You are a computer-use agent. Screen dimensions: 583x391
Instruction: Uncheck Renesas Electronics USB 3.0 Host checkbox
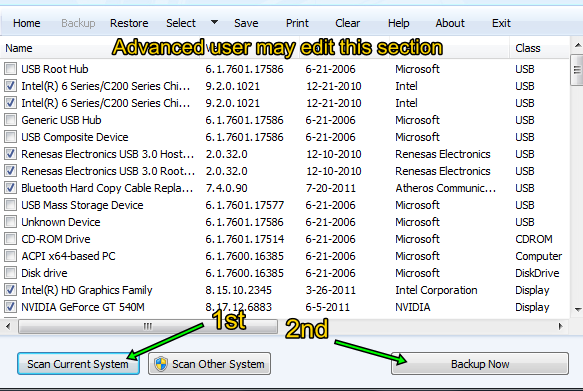pos(10,154)
